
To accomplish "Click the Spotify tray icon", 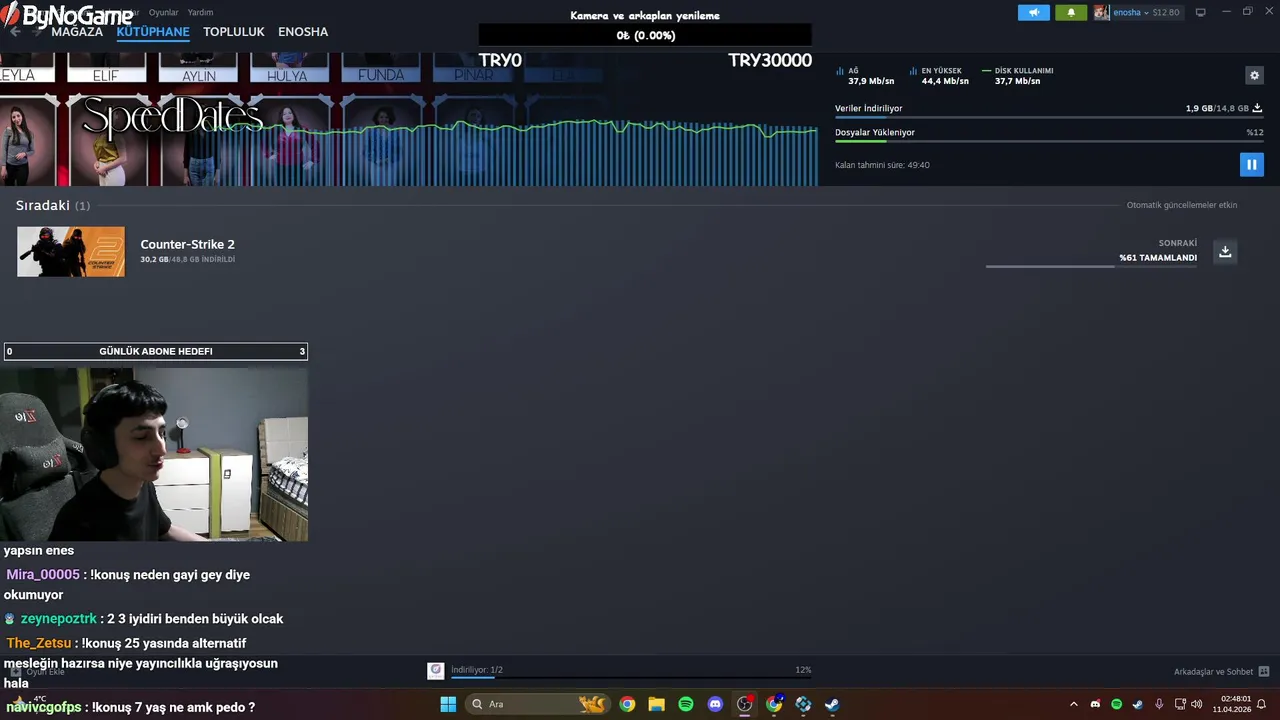I will tap(1116, 704).
